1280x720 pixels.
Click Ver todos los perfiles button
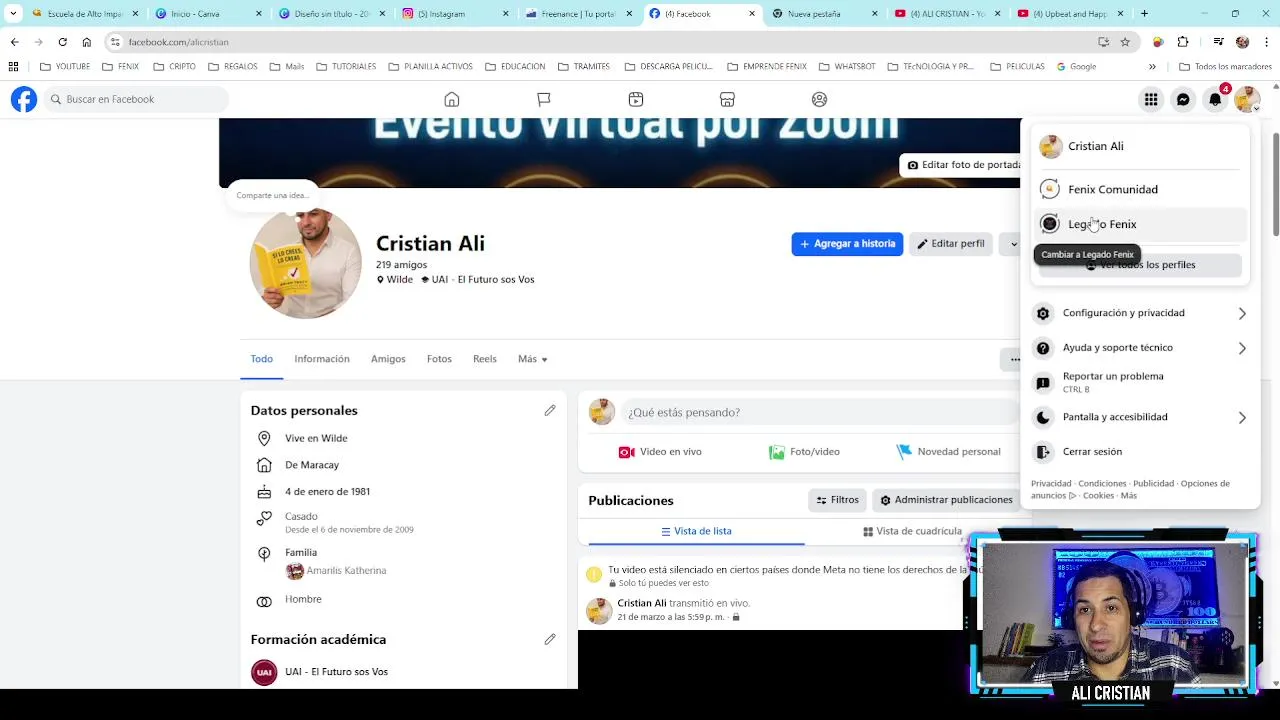click(x=1140, y=265)
